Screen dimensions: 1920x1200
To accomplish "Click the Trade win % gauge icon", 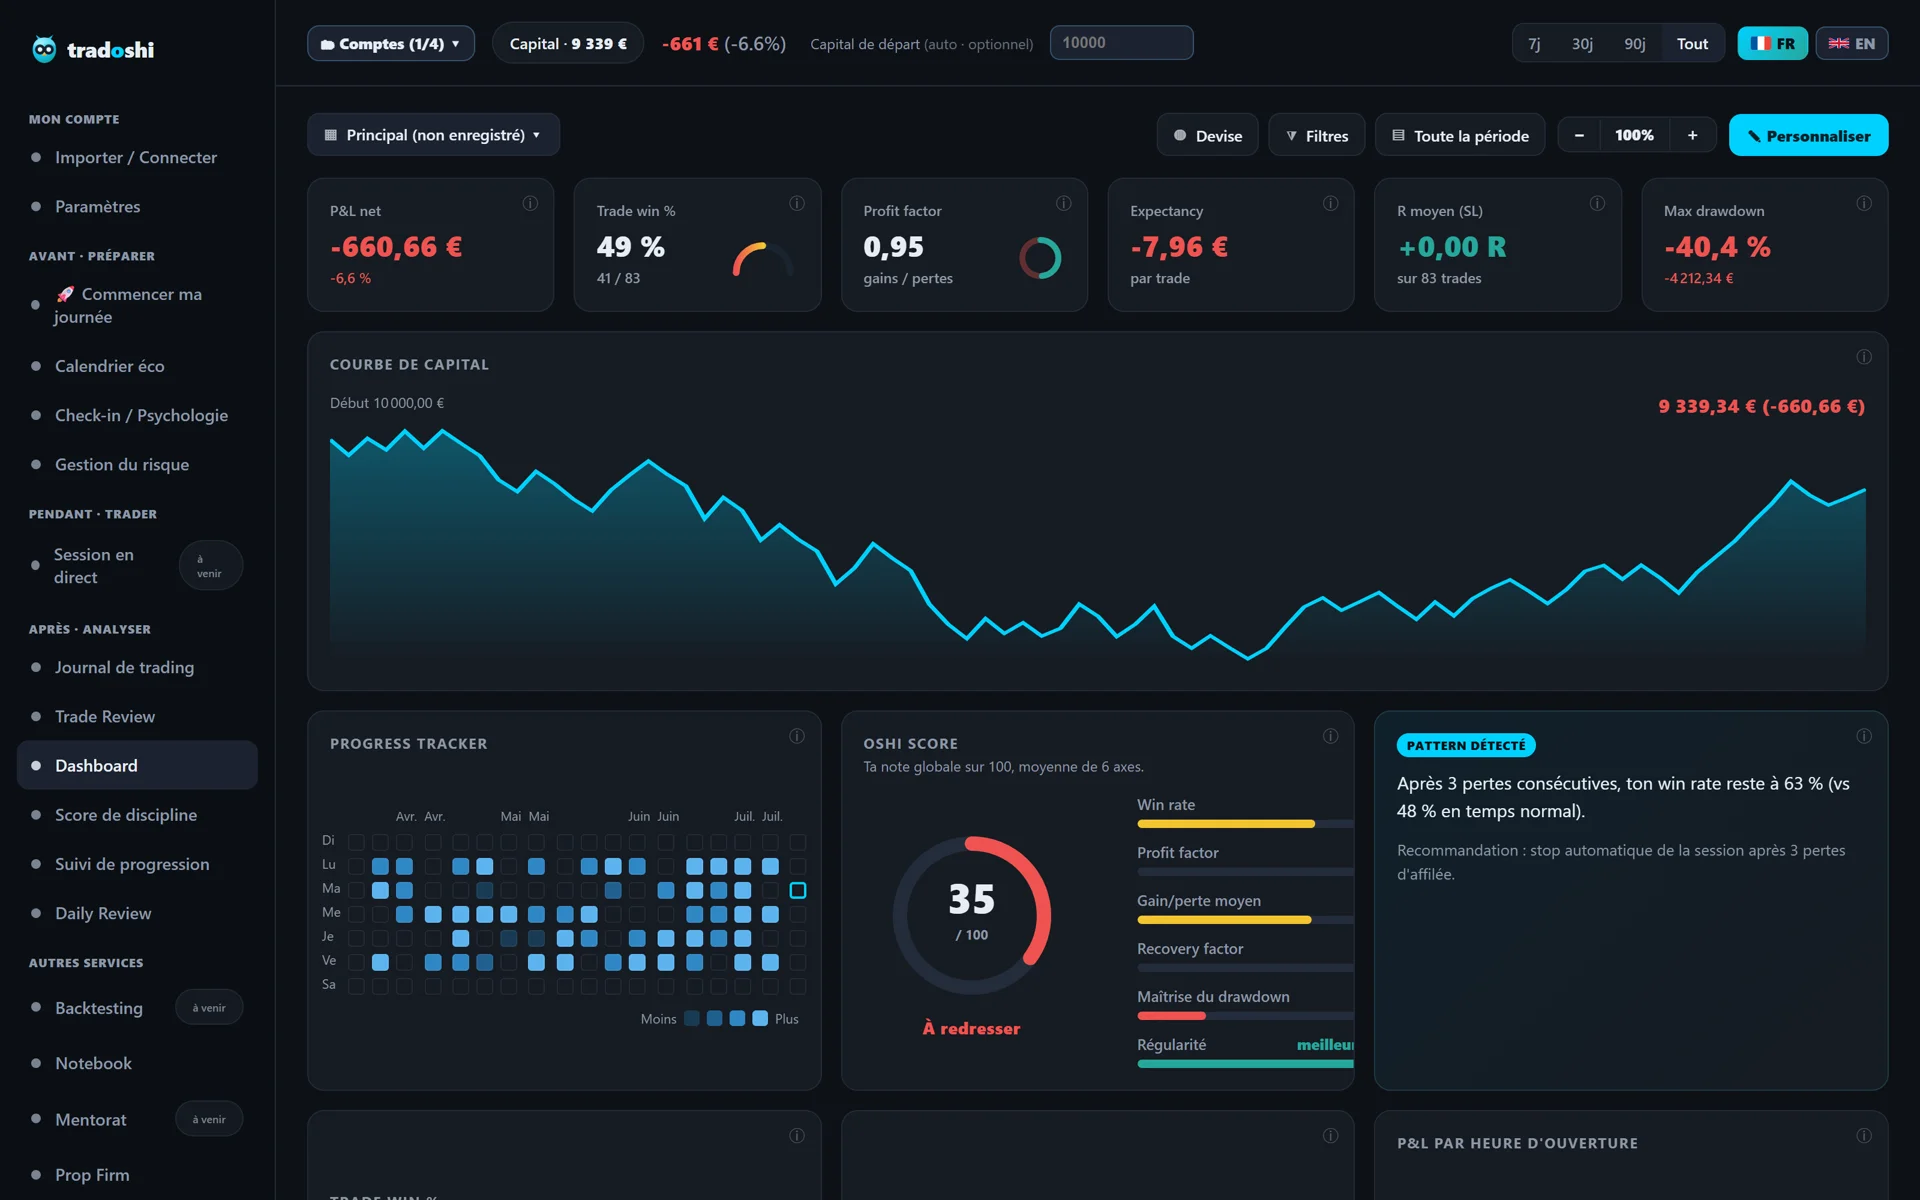I will pyautogui.click(x=764, y=259).
